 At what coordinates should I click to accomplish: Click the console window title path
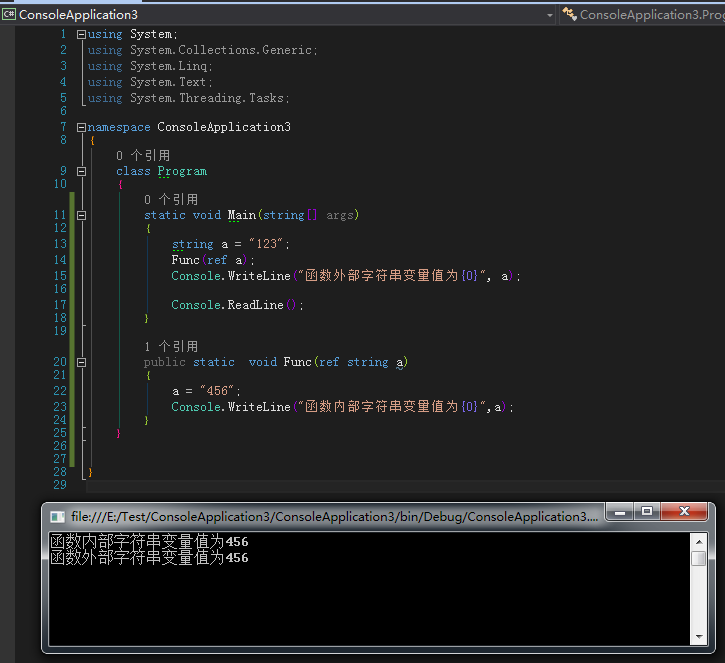335,516
